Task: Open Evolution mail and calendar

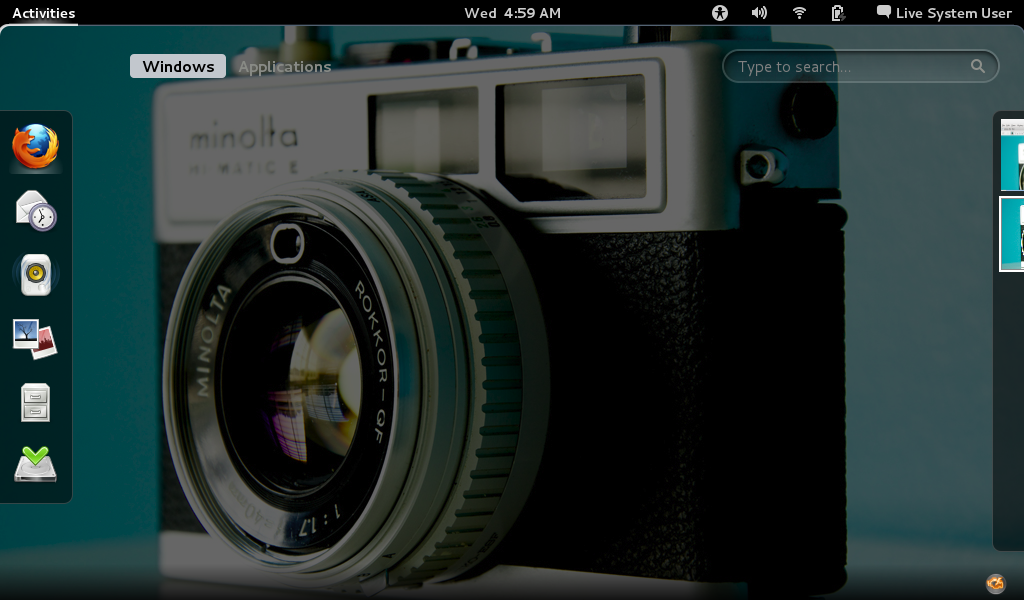Action: point(36,210)
